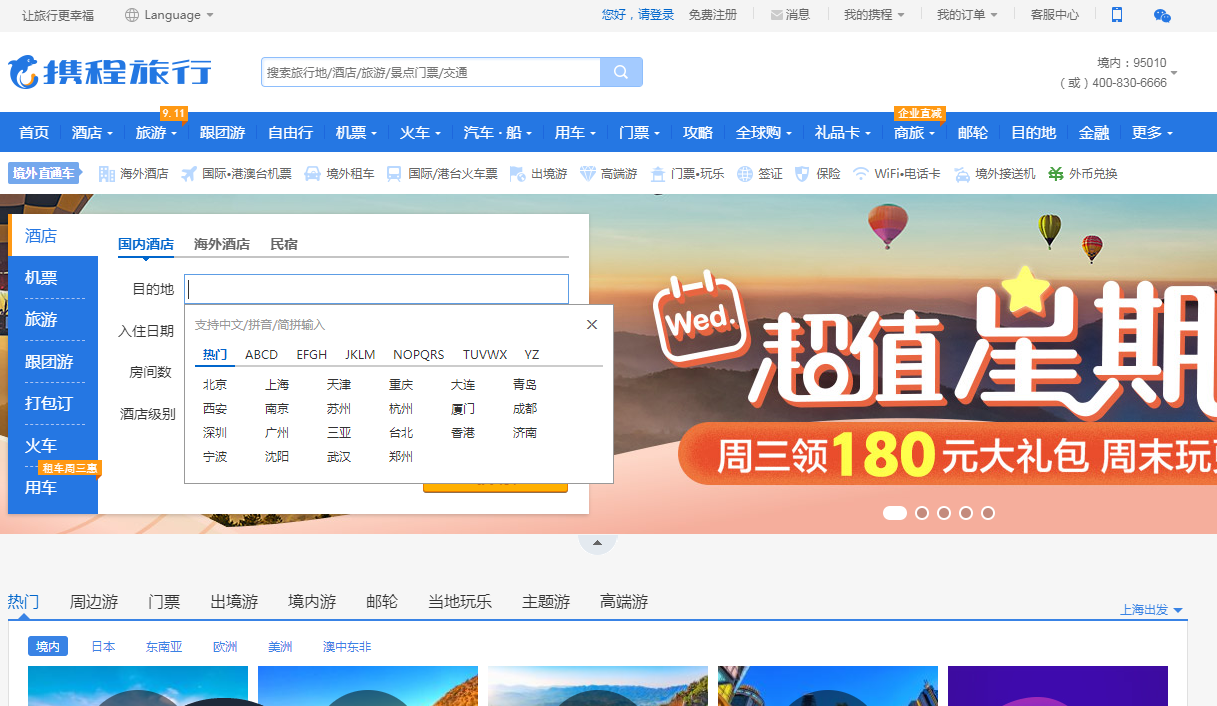Focus the 目的地 input field

click(x=377, y=289)
